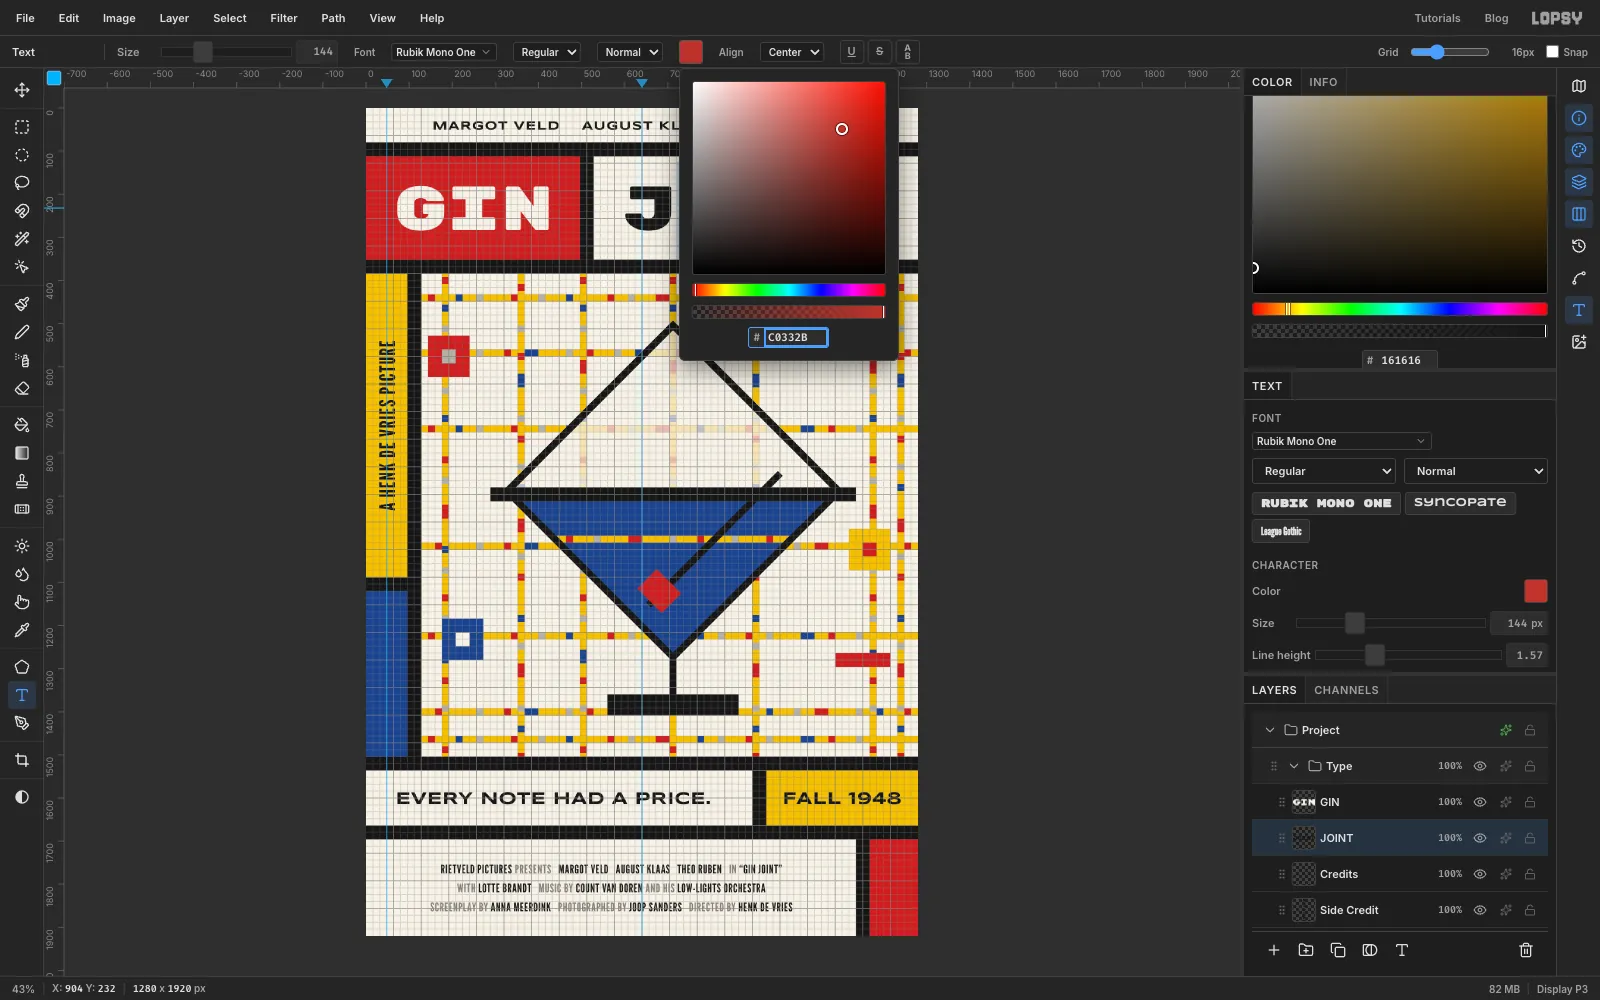
Task: Collapse the Type layer group
Action: click(1294, 766)
